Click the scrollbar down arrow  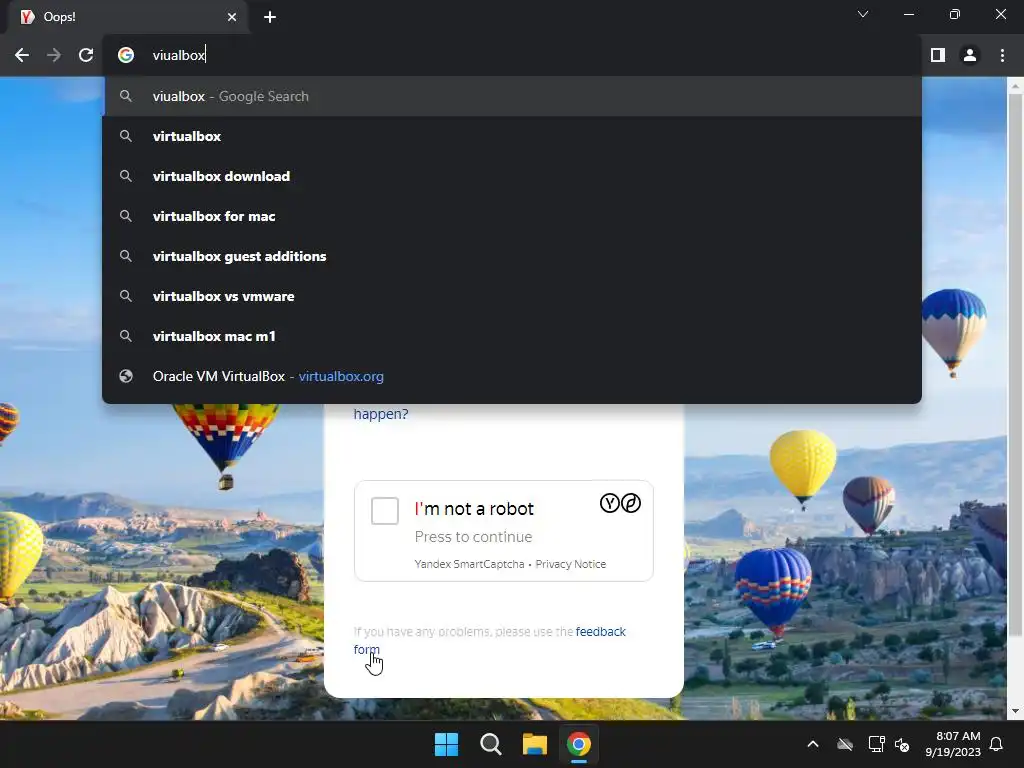click(x=1015, y=711)
